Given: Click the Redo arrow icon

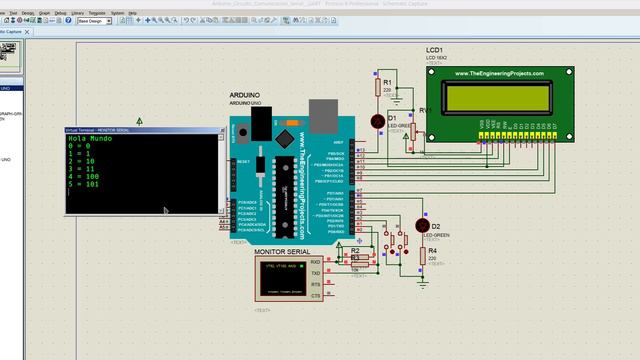Looking at the screenshot, I should (x=193, y=20).
